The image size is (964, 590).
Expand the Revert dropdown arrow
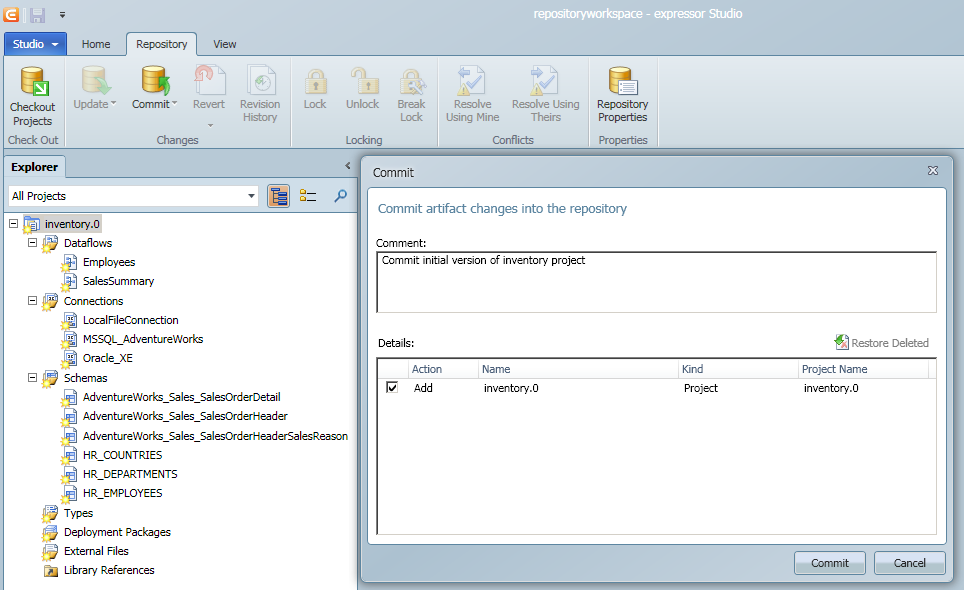(210, 125)
